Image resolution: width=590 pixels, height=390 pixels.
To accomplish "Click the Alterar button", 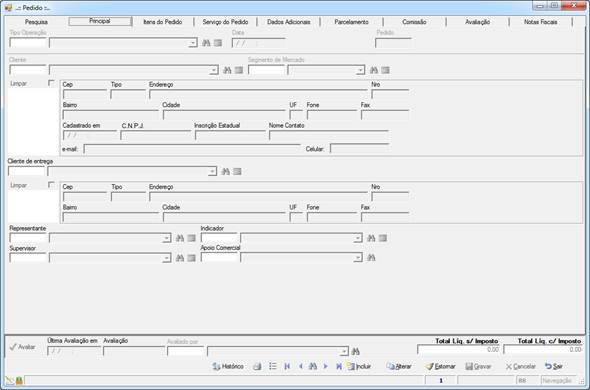I will coord(399,366).
